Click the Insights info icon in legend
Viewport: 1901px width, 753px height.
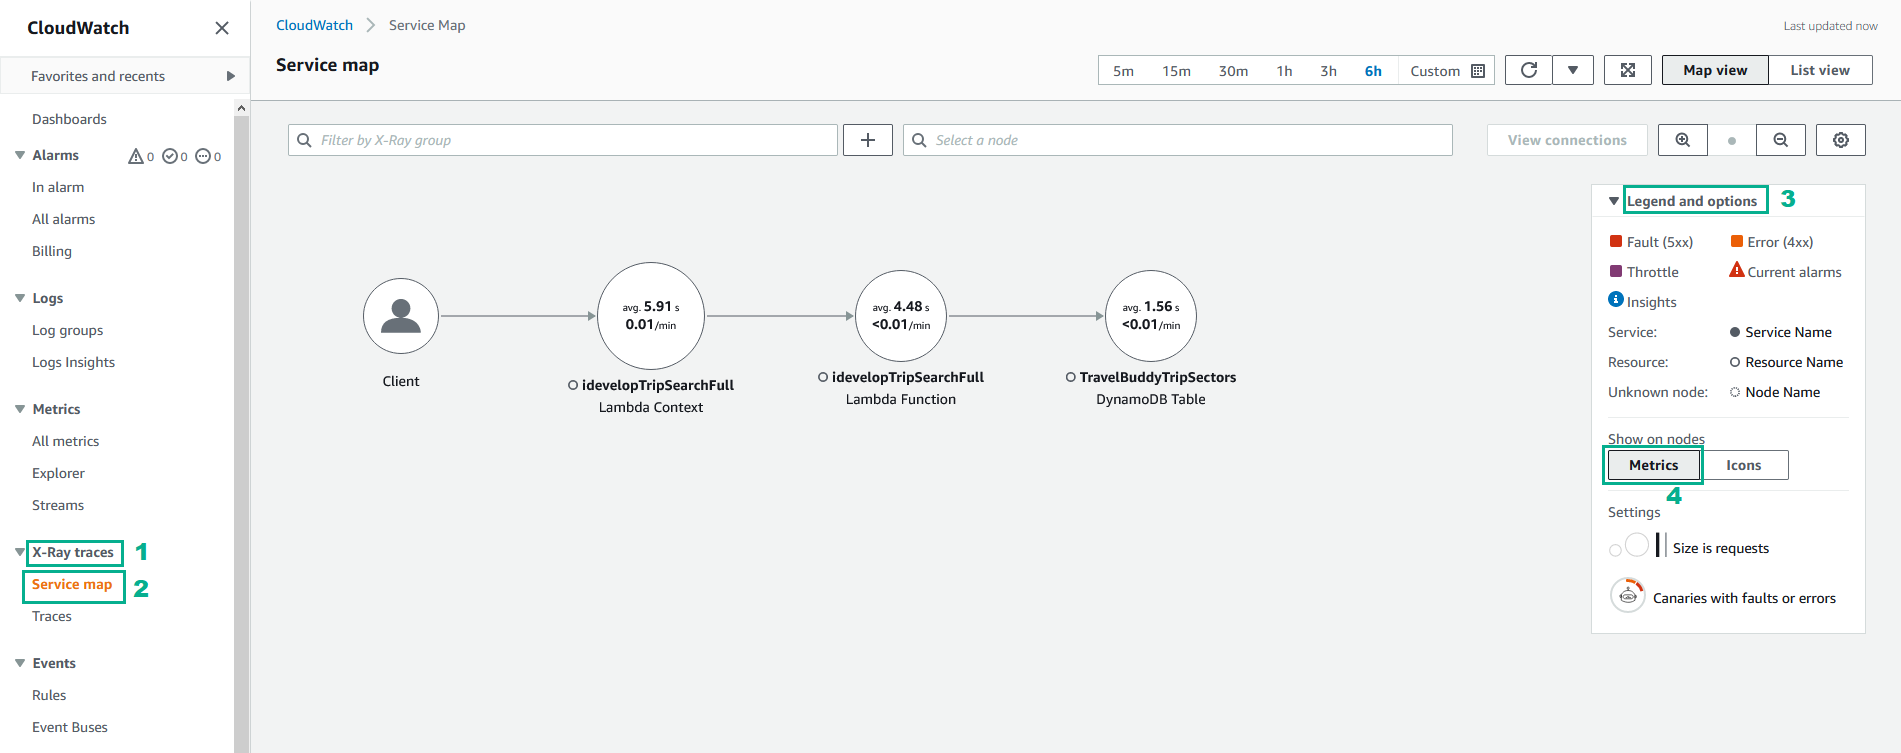pyautogui.click(x=1616, y=300)
